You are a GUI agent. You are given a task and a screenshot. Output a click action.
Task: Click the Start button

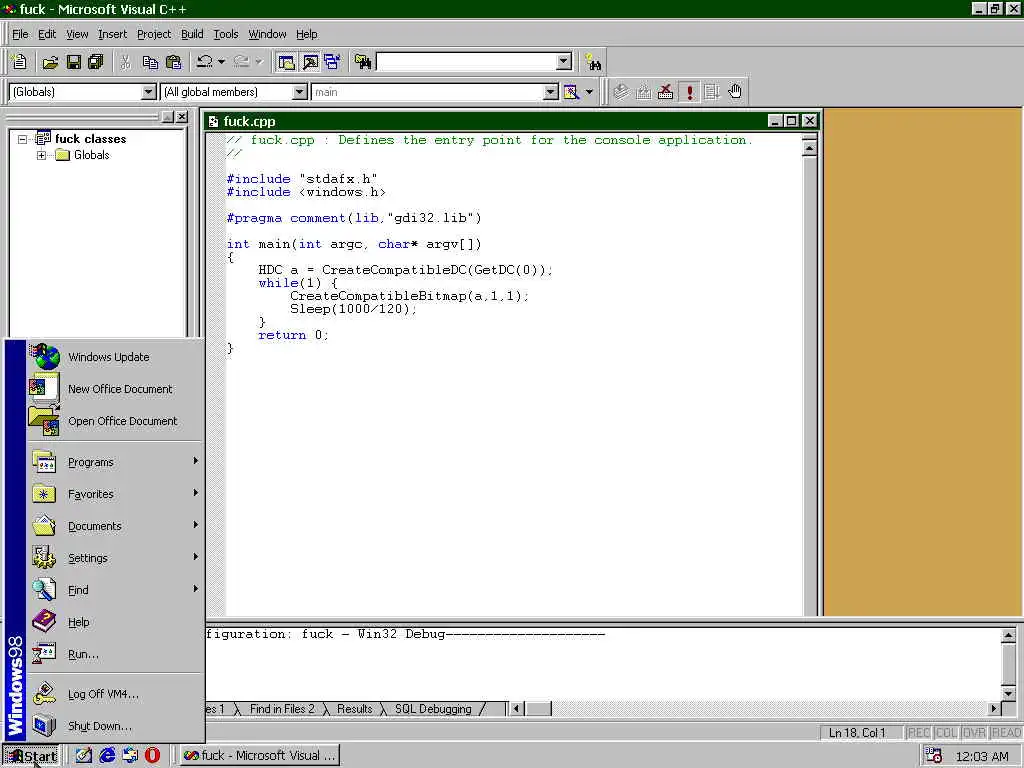pos(31,756)
